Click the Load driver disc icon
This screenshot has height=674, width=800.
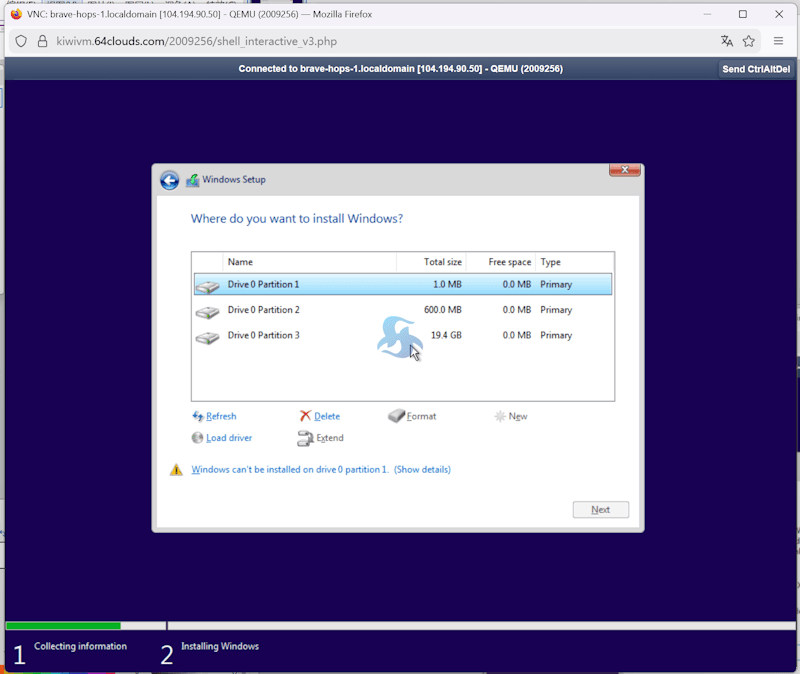click(x=198, y=438)
